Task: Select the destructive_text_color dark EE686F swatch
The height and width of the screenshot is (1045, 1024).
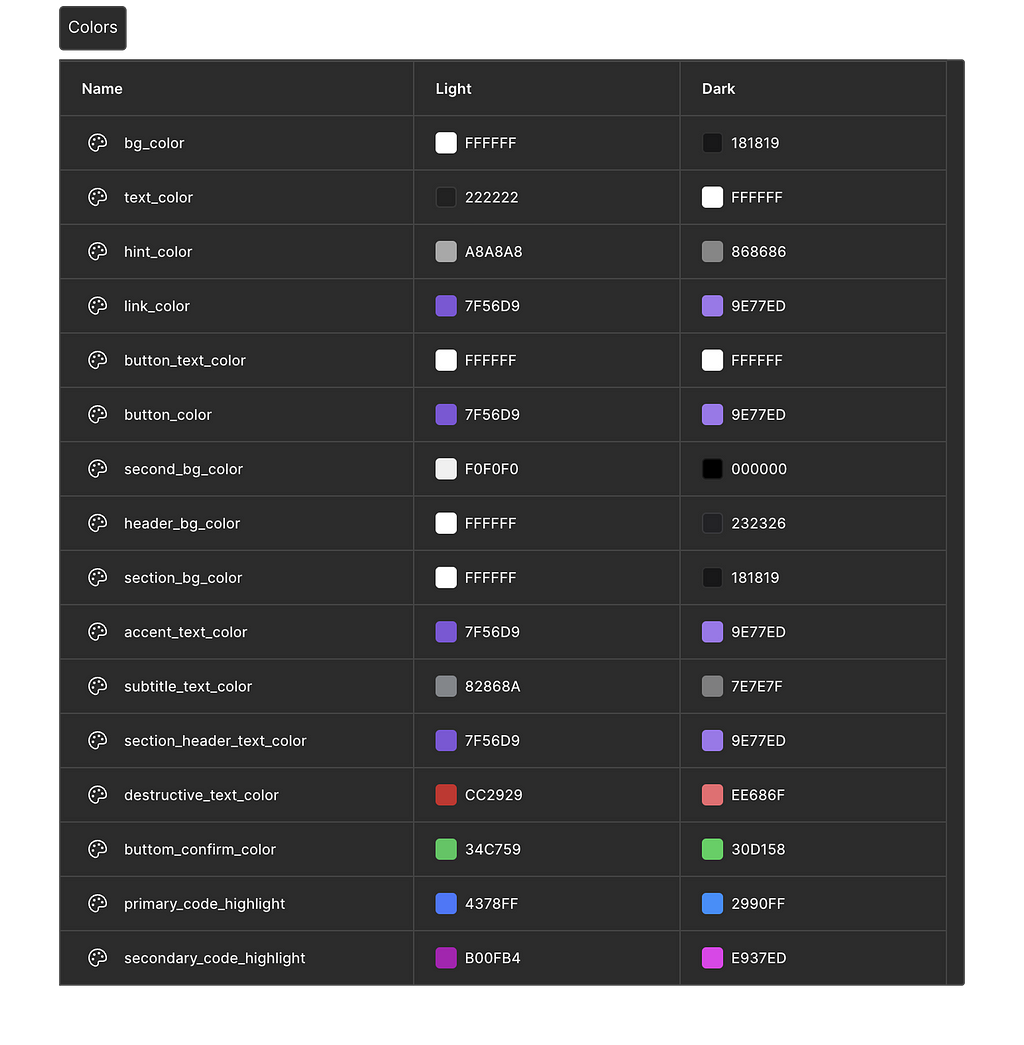Action: 712,794
